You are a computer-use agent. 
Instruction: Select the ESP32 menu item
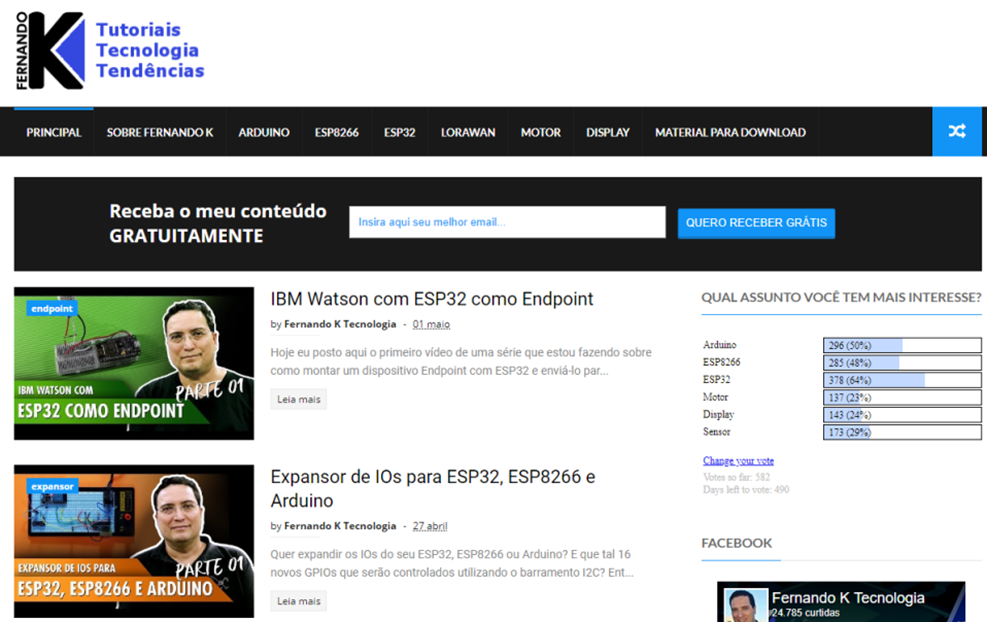(x=400, y=132)
